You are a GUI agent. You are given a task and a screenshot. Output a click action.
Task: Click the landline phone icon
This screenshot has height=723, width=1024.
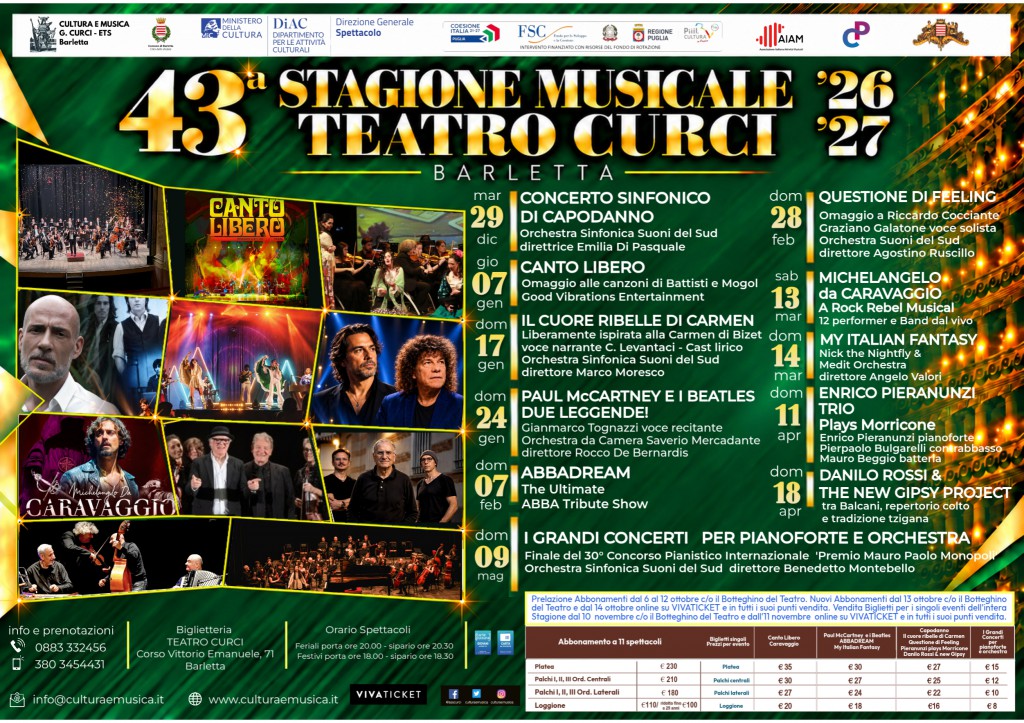(18, 646)
